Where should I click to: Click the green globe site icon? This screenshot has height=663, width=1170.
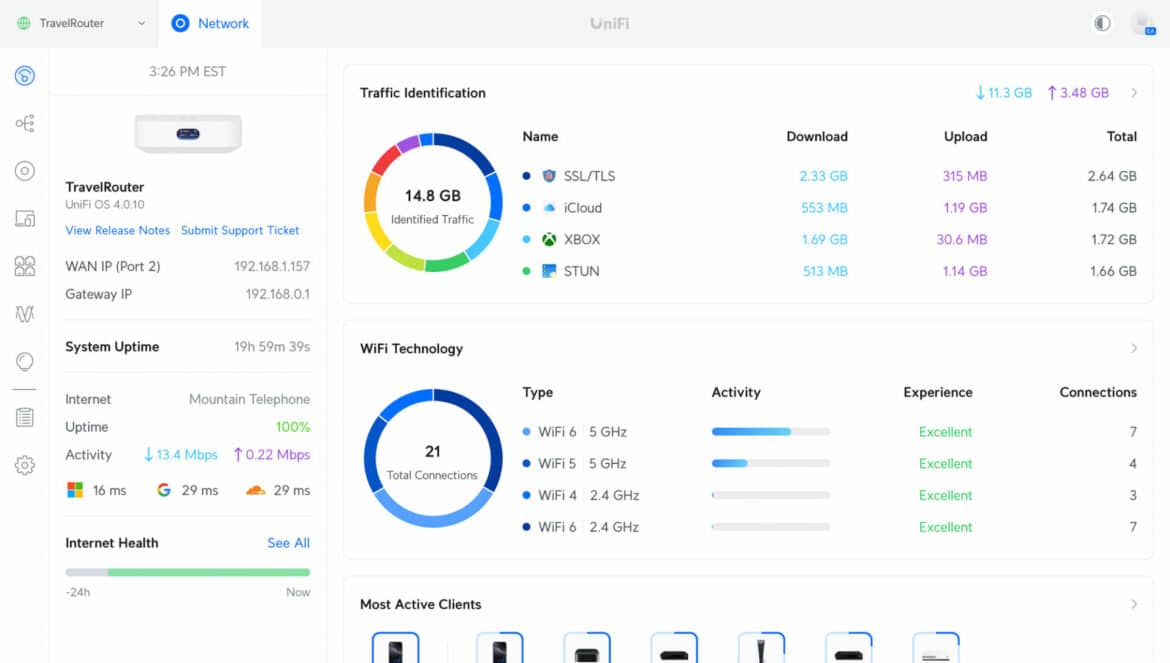click(24, 23)
